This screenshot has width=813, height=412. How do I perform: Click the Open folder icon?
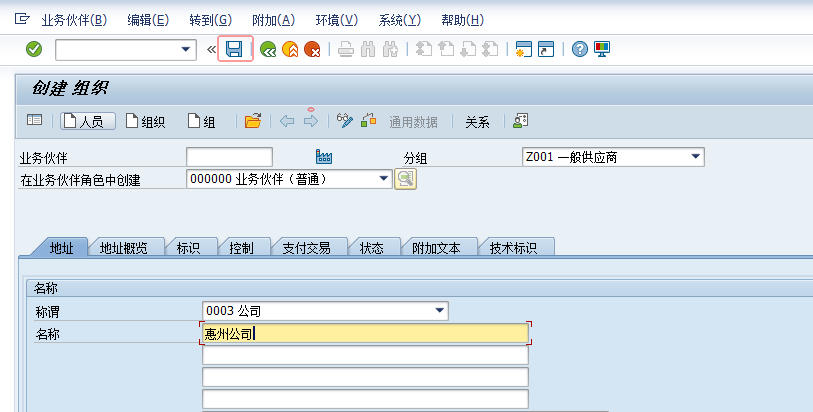(253, 121)
